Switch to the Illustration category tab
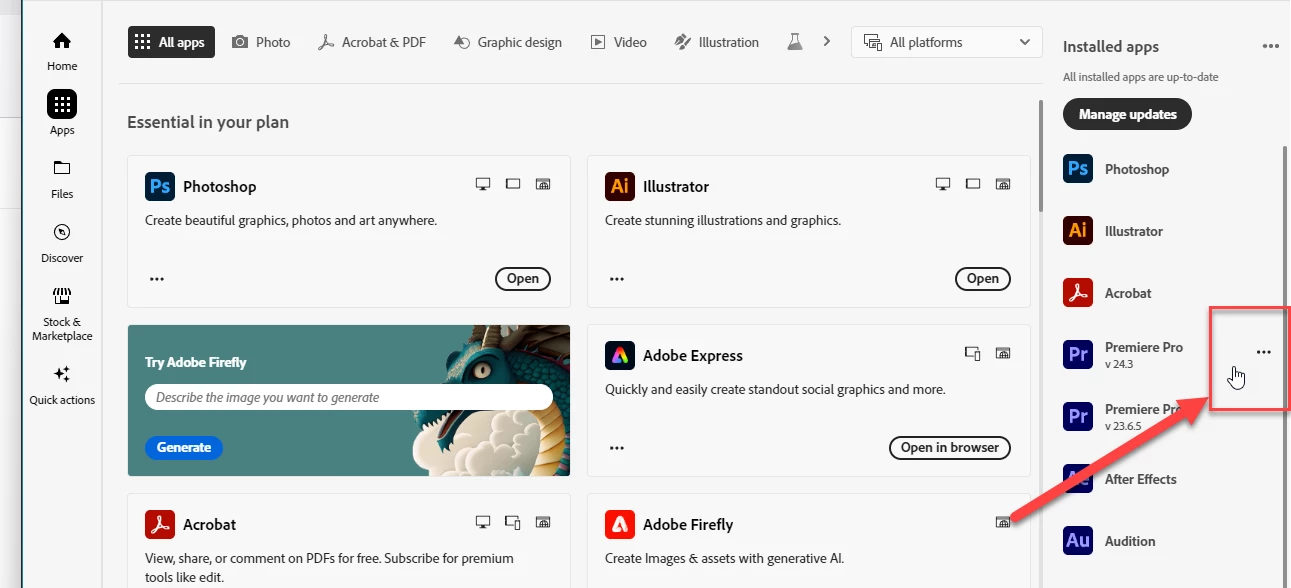This screenshot has width=1291, height=588. point(716,42)
